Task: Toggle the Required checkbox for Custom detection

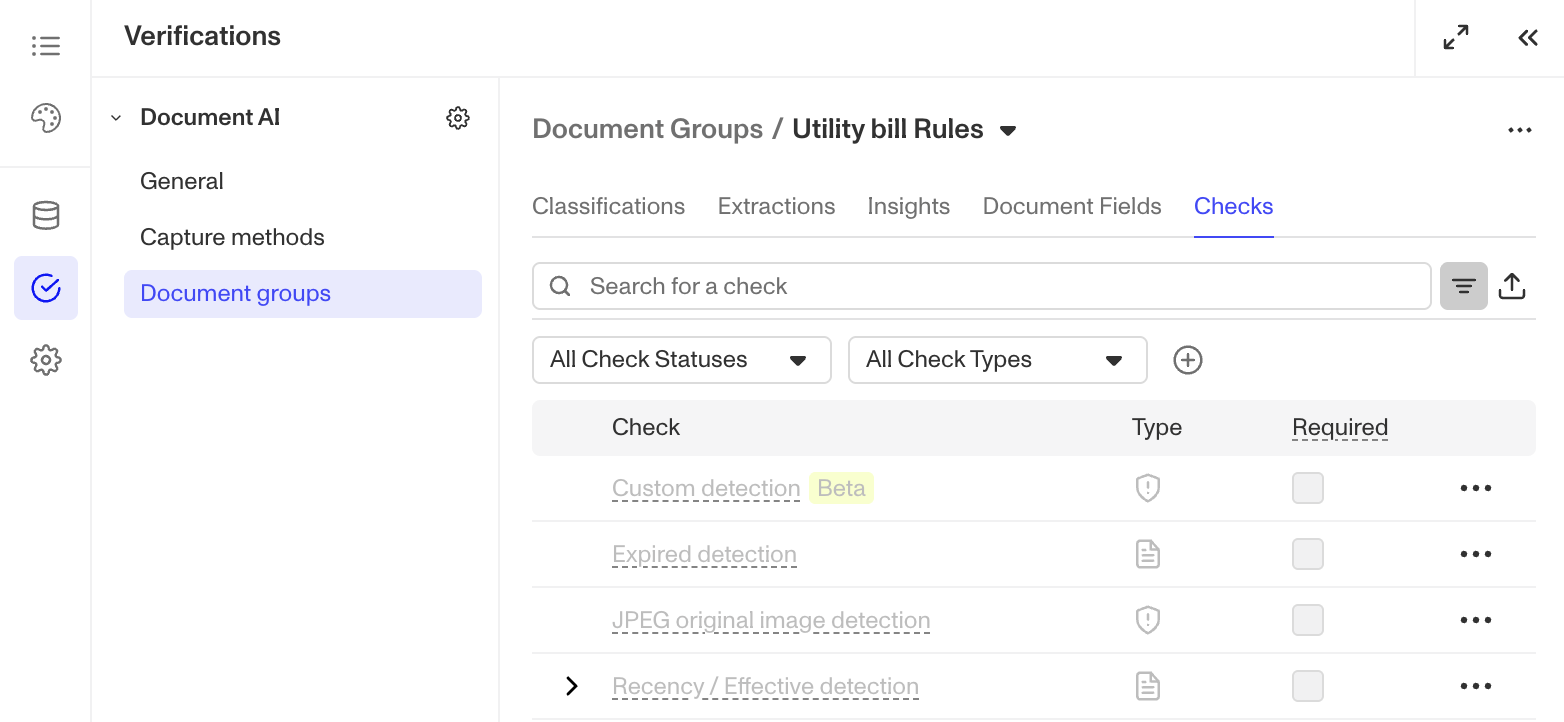Action: pos(1308,488)
